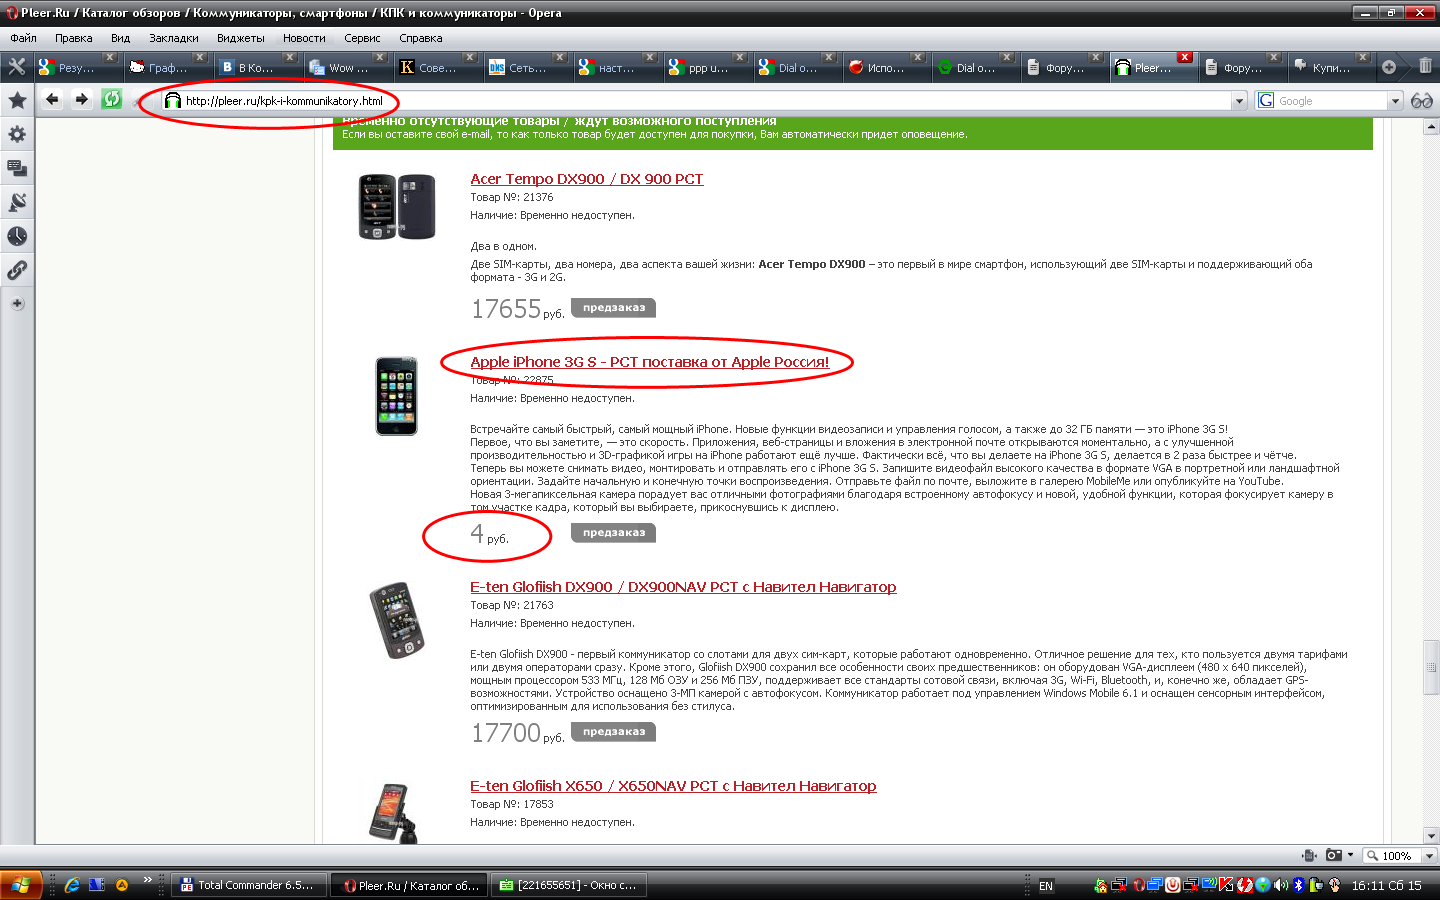Open the Сервис menu
This screenshot has height=900, width=1440.
tap(362, 38)
